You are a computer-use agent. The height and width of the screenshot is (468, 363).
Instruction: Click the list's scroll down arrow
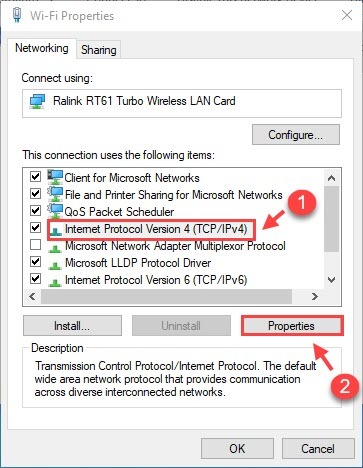point(332,280)
